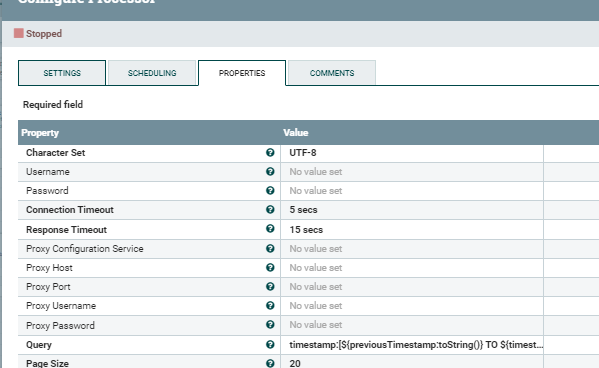Click the Value column header
Screen dimensions: 599x368
tap(296, 133)
